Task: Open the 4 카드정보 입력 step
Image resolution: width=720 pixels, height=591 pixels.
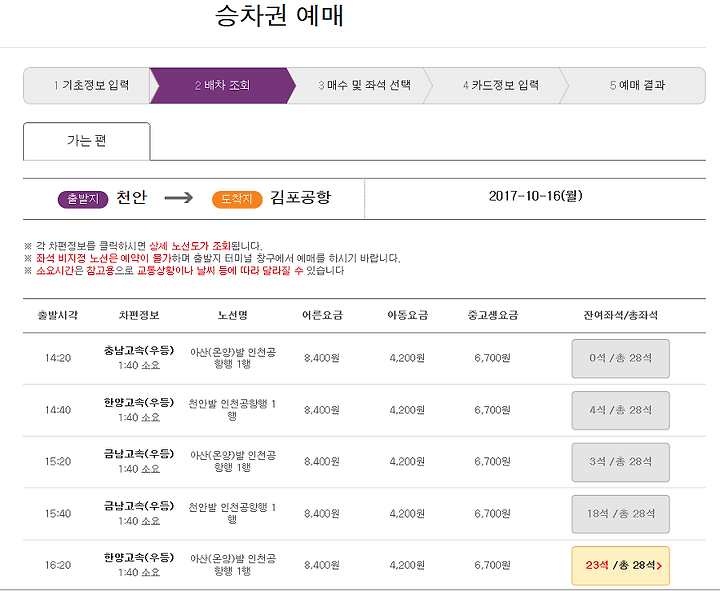Action: 501,85
